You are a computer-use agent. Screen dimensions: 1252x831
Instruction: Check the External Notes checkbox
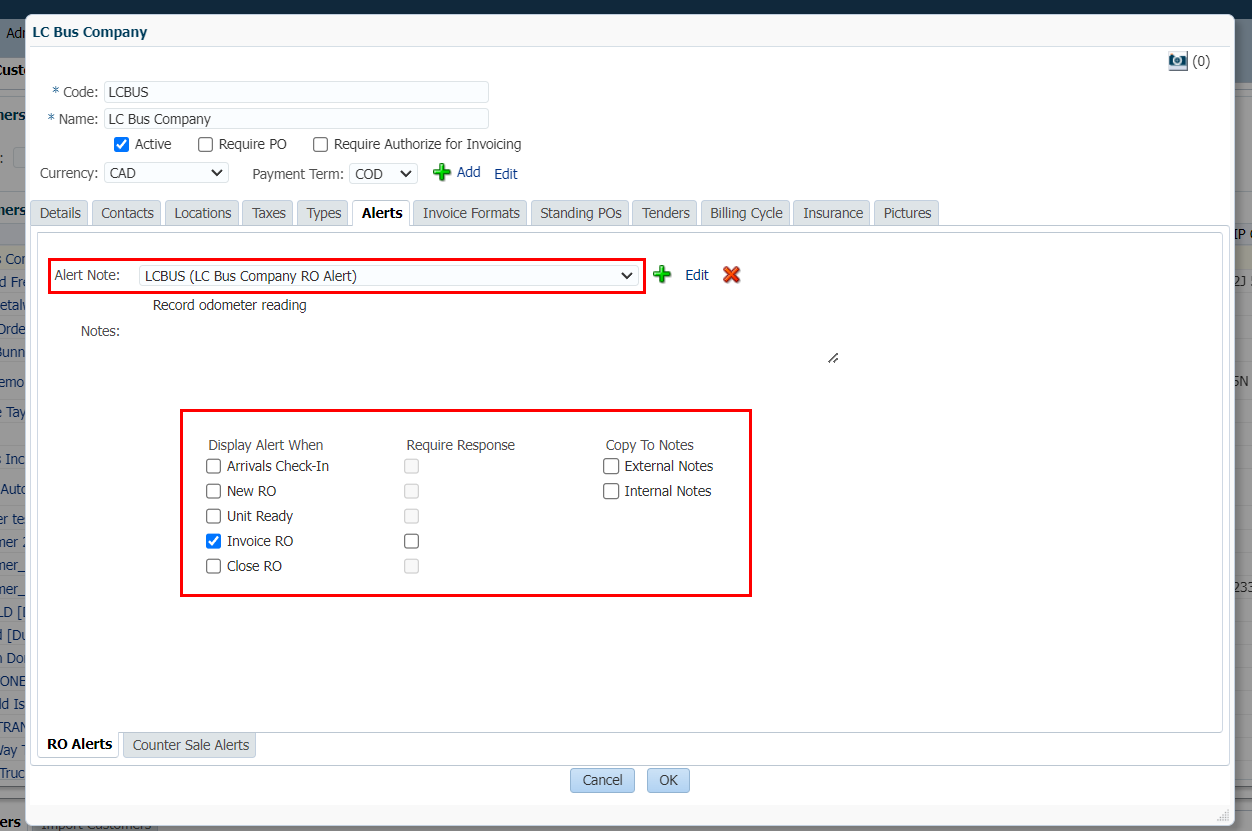tap(611, 466)
